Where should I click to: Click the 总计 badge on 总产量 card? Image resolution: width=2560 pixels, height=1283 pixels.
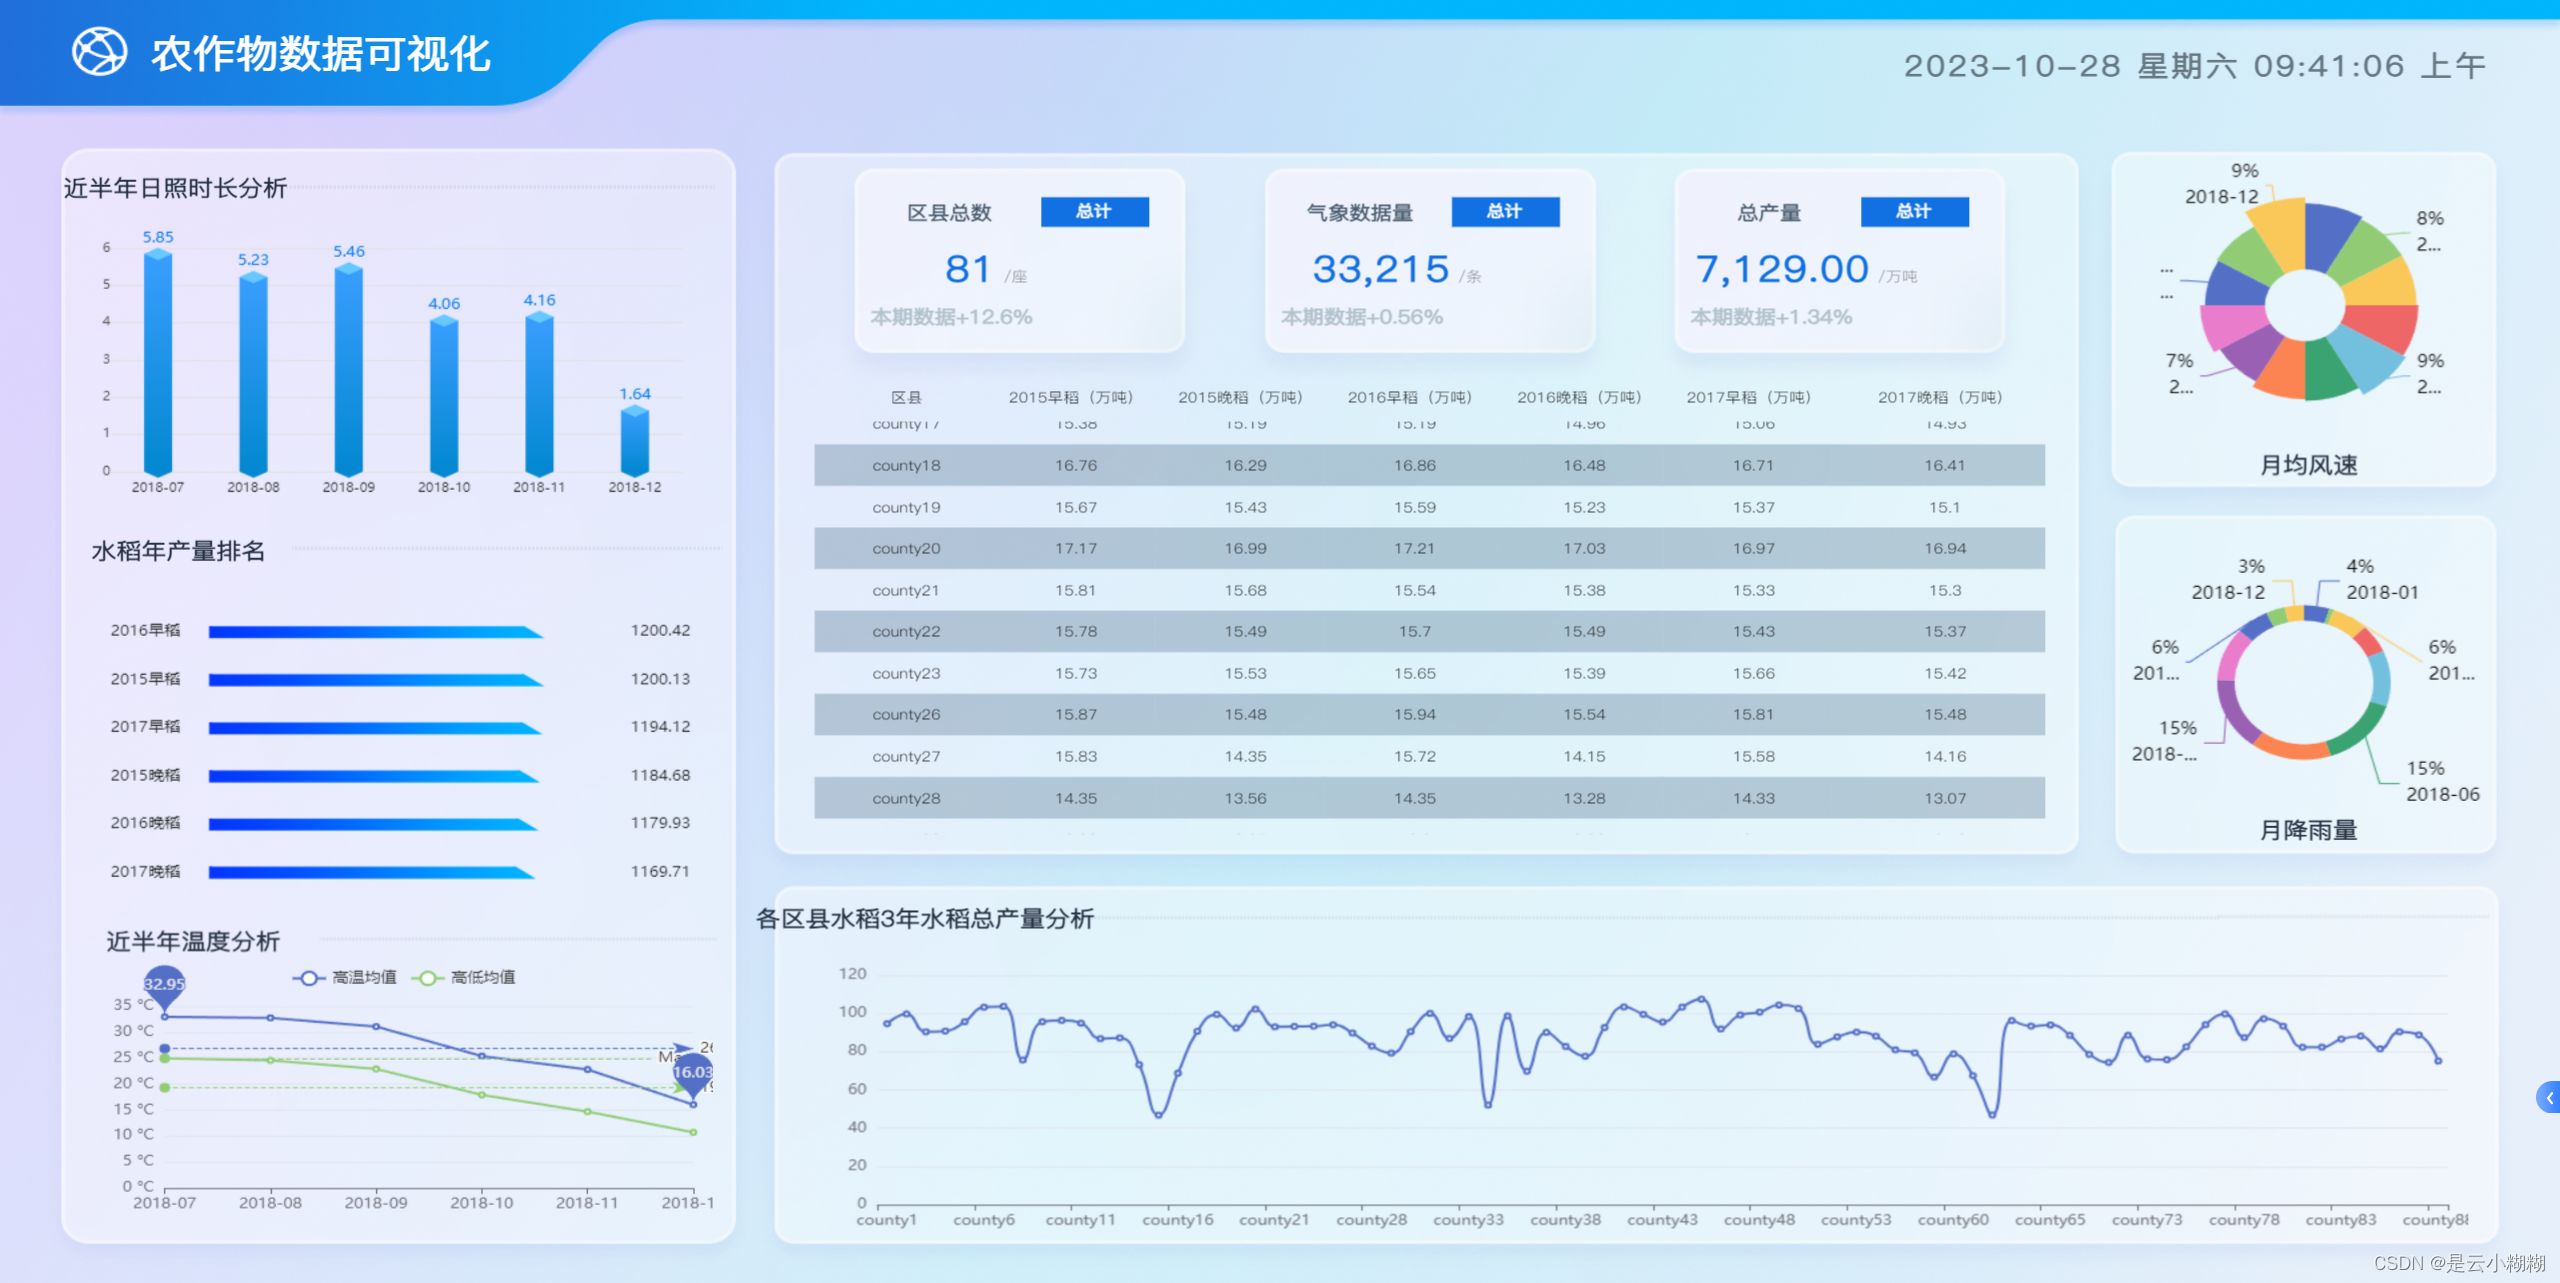(1914, 211)
